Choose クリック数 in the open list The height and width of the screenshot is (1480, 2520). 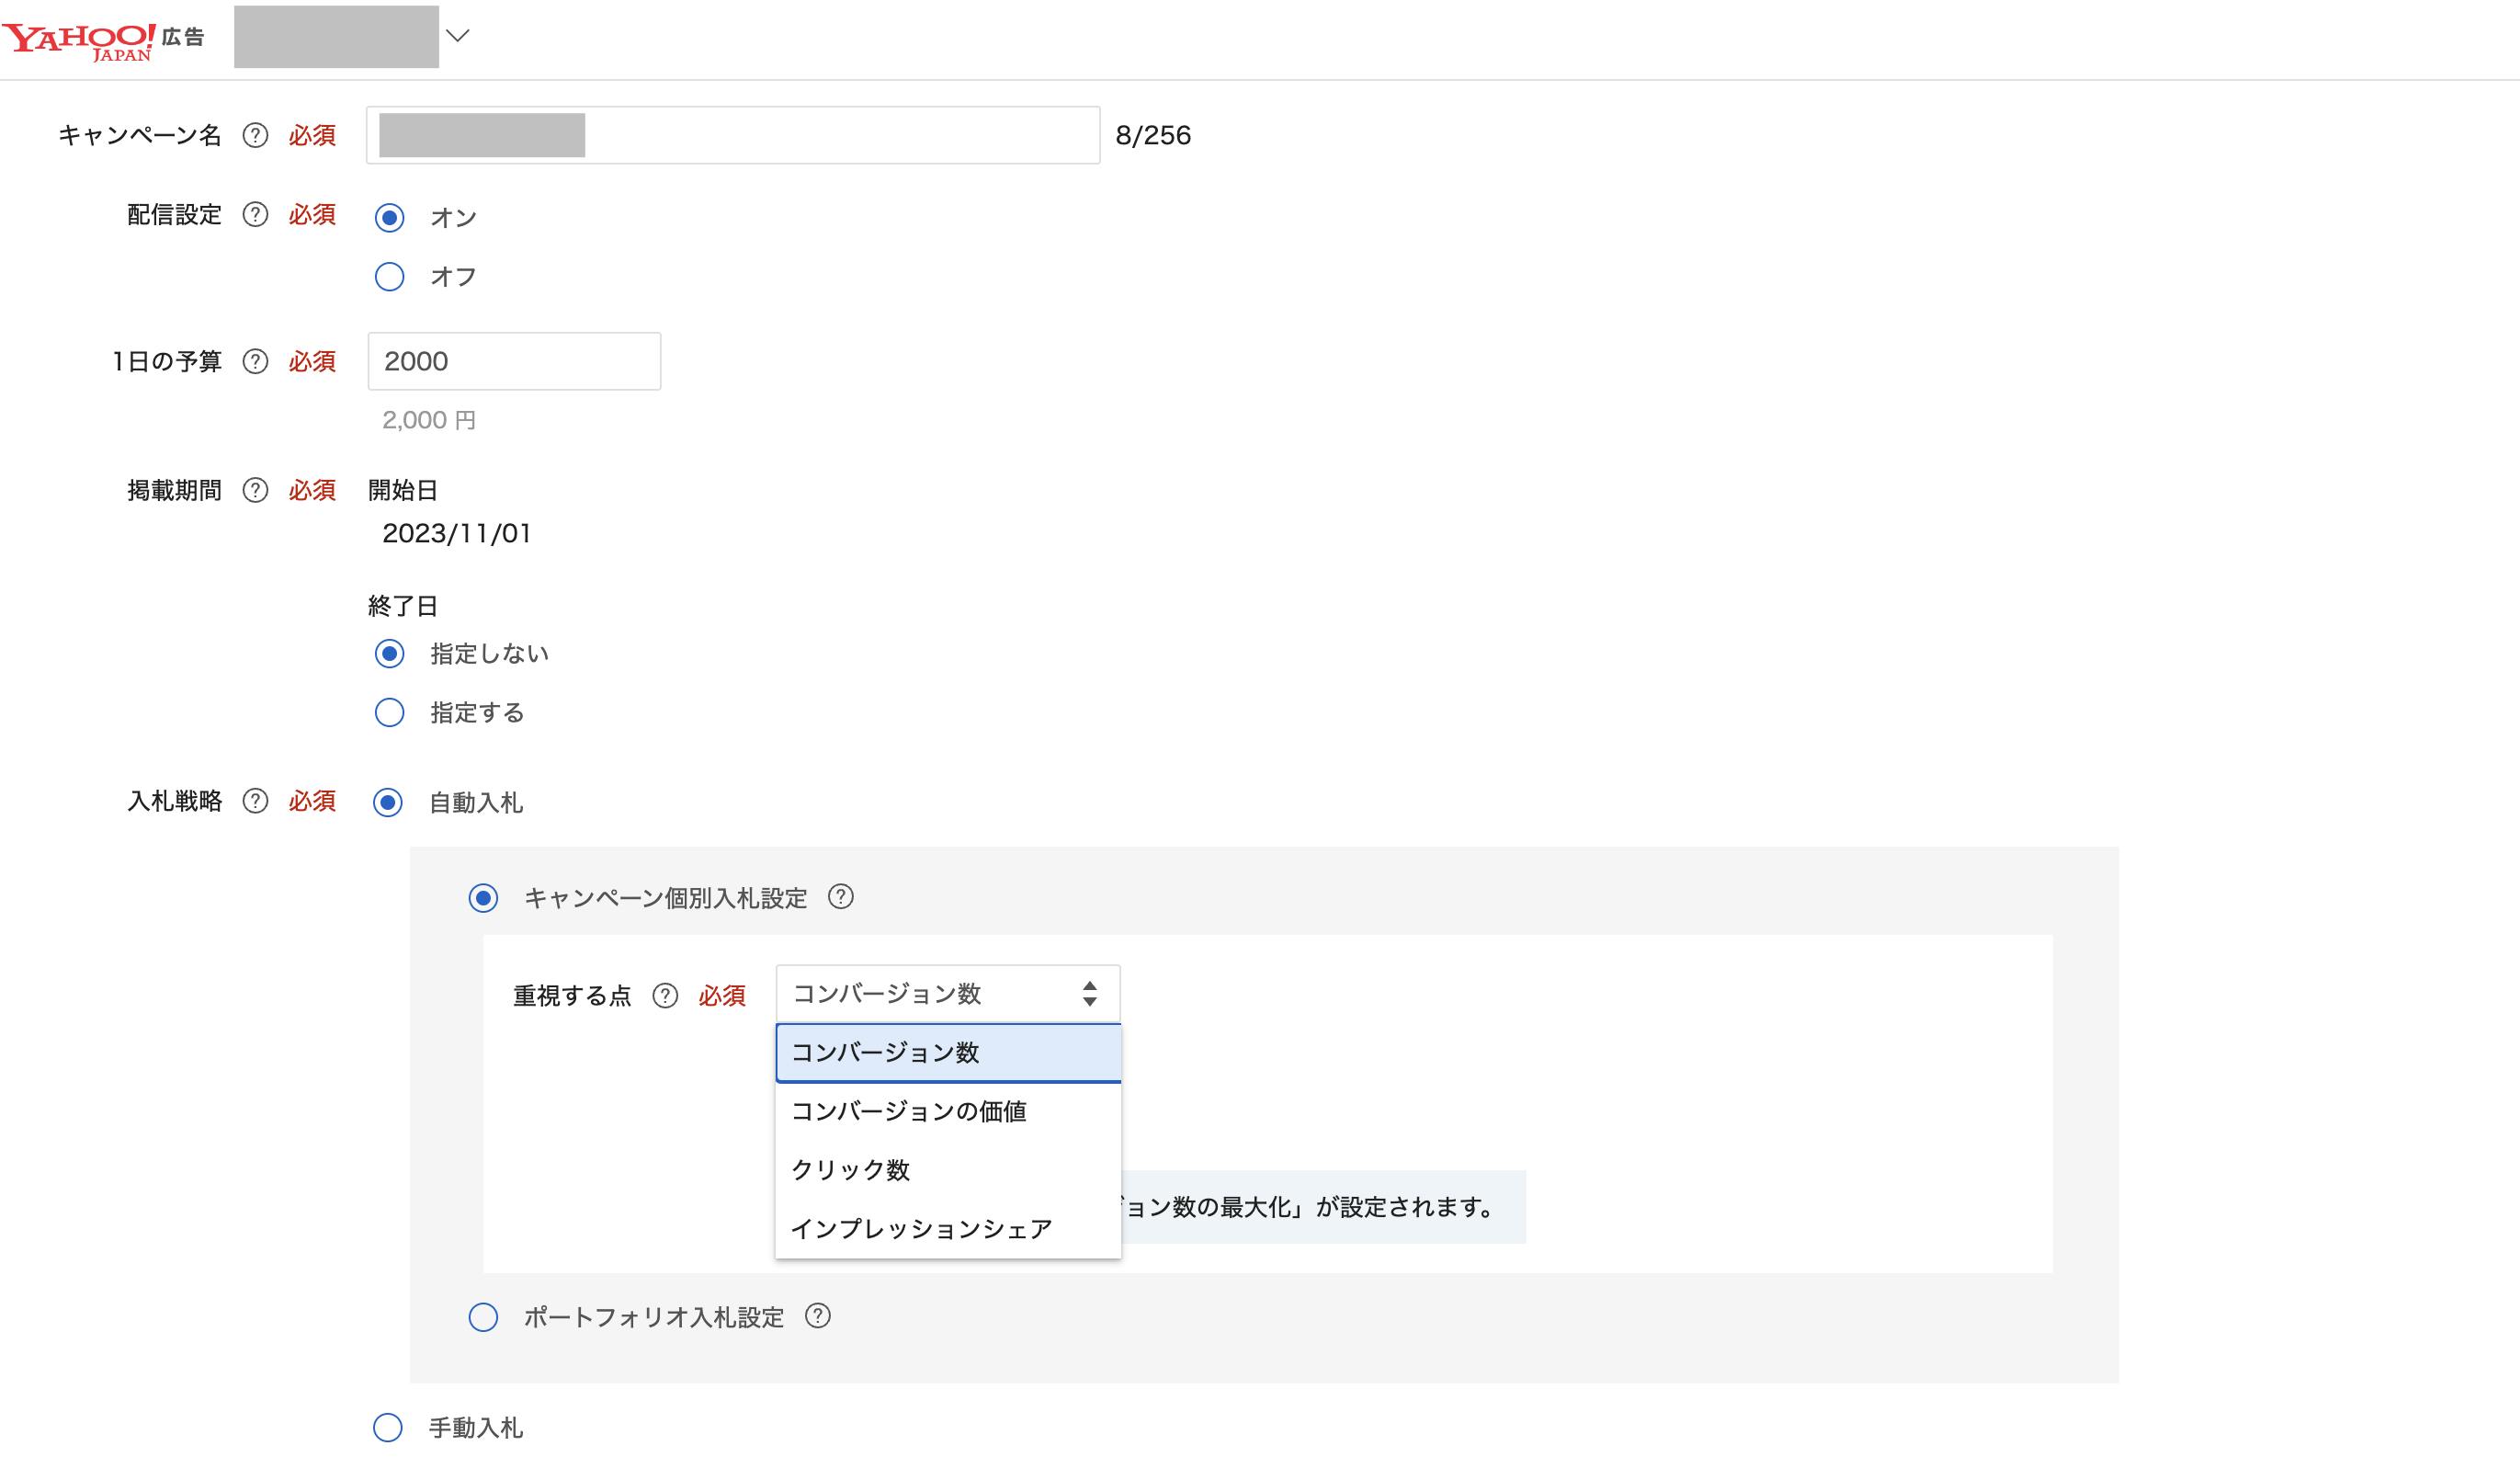pyautogui.click(x=850, y=1170)
